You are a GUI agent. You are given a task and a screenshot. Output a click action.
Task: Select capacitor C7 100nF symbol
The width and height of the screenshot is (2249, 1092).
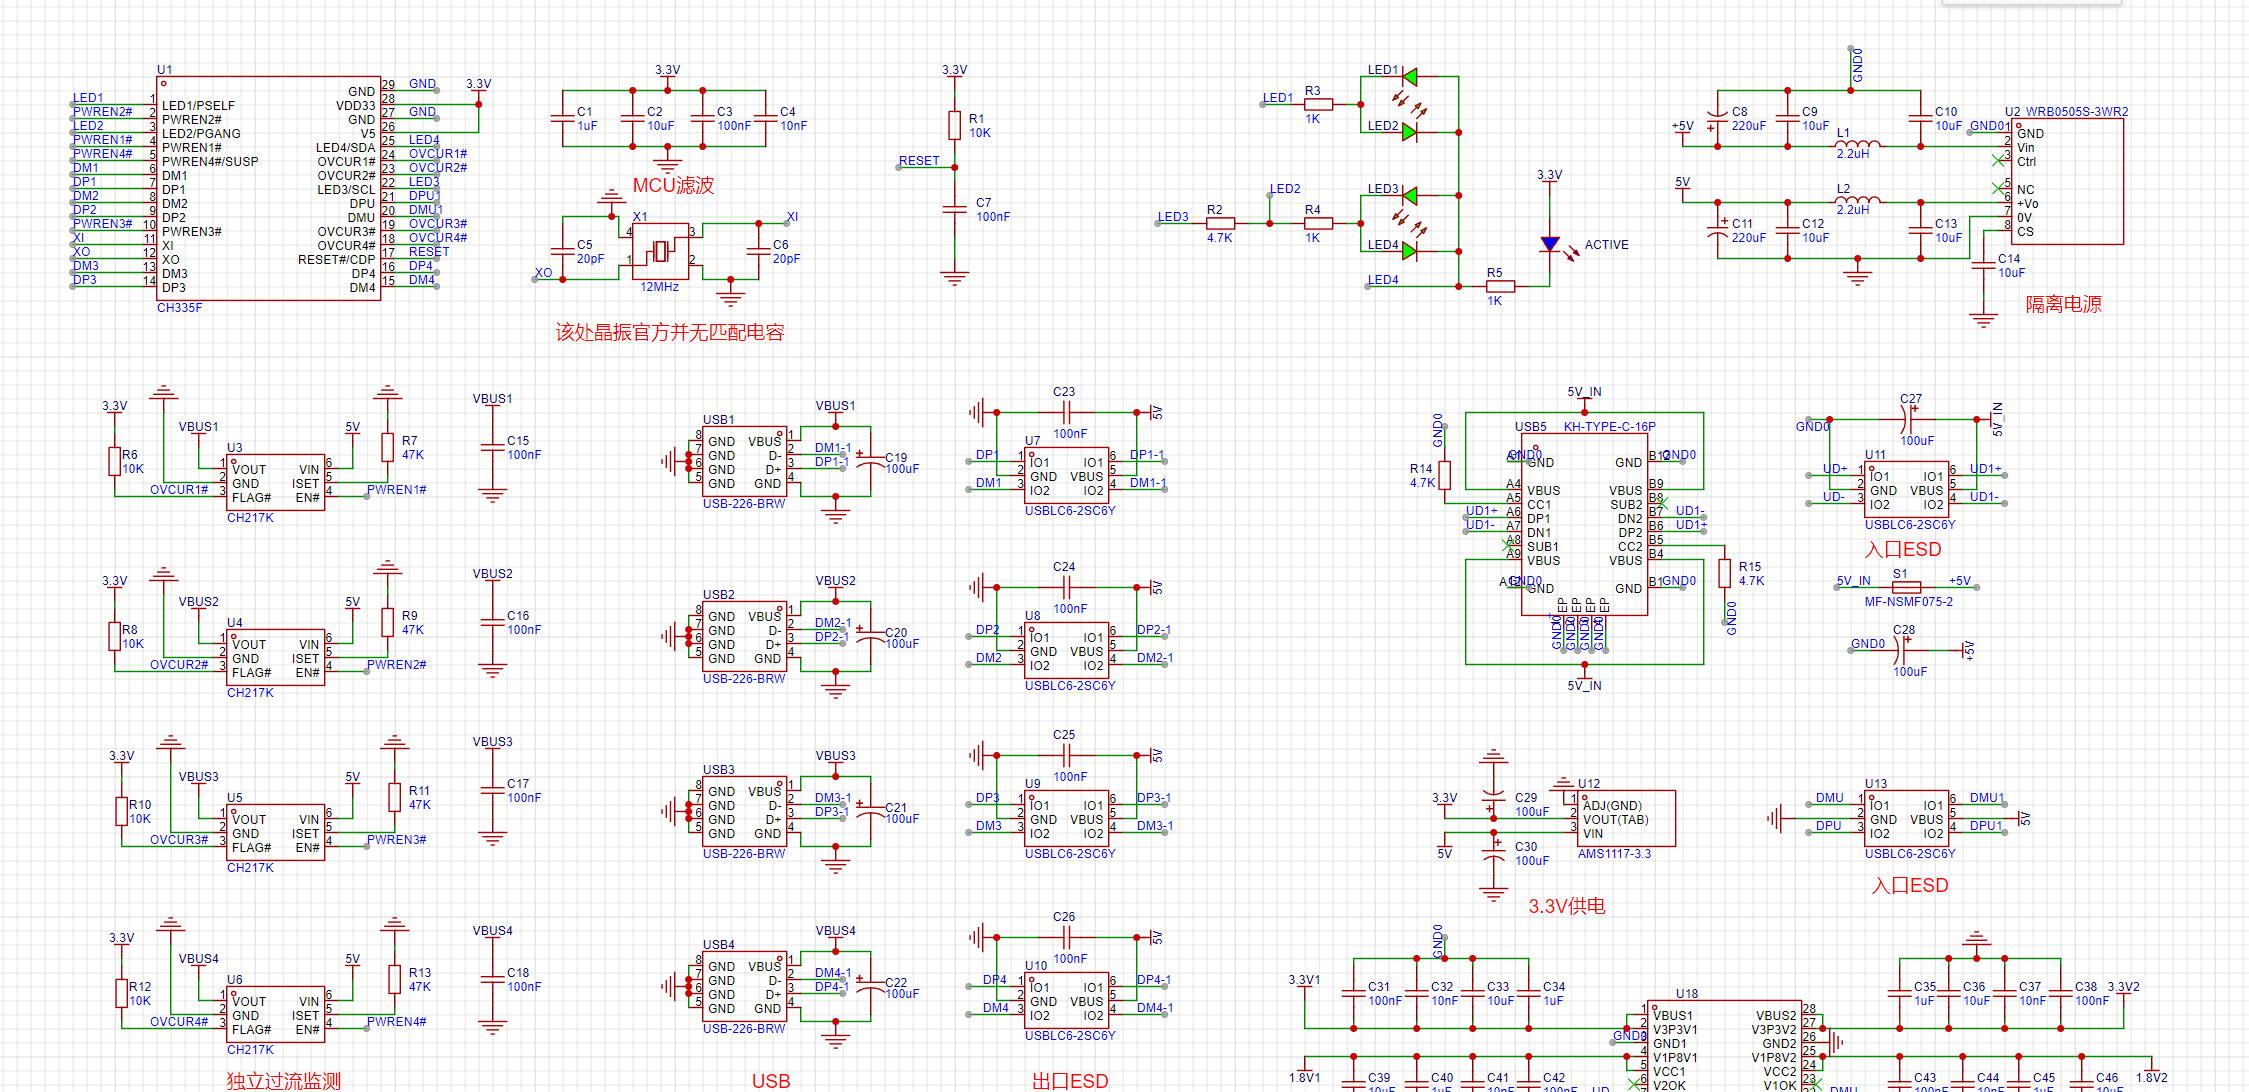(955, 209)
